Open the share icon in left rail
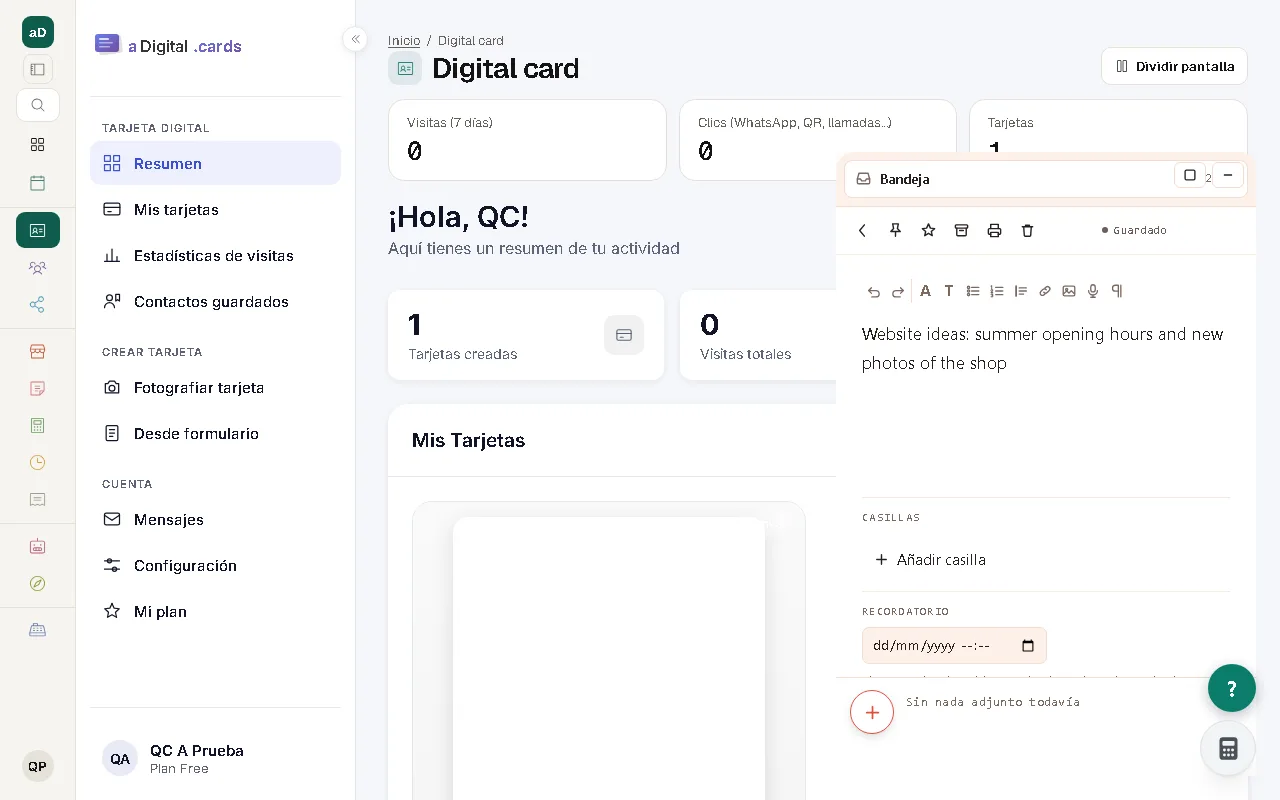This screenshot has height=800, width=1280. pos(38,305)
